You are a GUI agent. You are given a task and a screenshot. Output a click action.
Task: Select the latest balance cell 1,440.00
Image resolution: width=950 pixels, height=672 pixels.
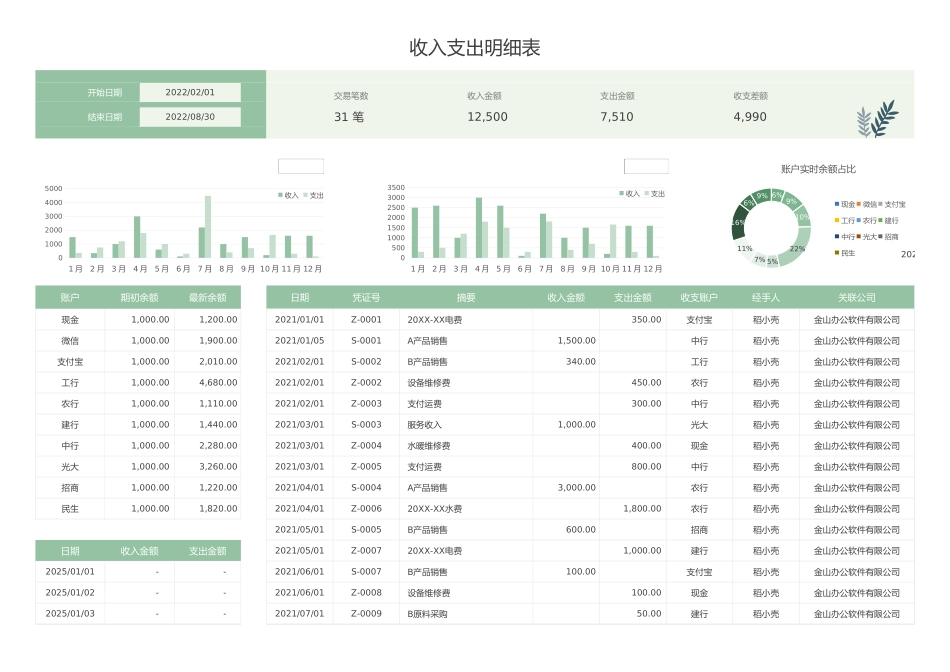[x=208, y=425]
